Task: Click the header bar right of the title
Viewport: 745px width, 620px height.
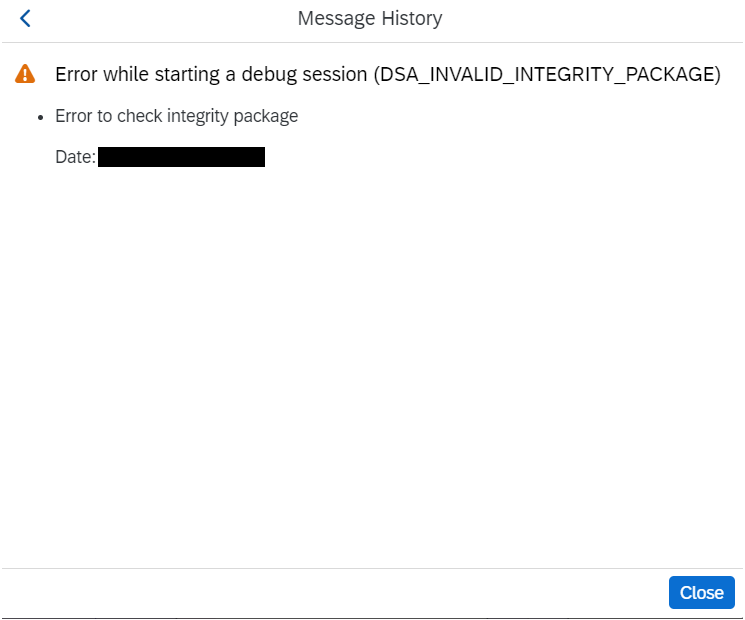Action: pyautogui.click(x=592, y=19)
